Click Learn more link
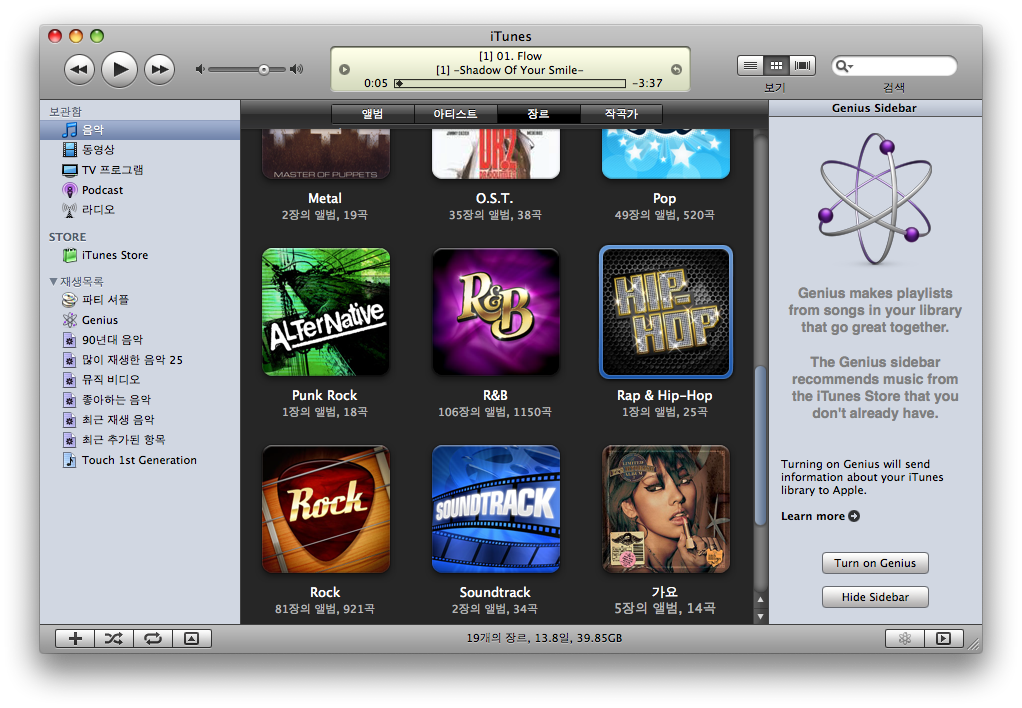 coord(820,516)
